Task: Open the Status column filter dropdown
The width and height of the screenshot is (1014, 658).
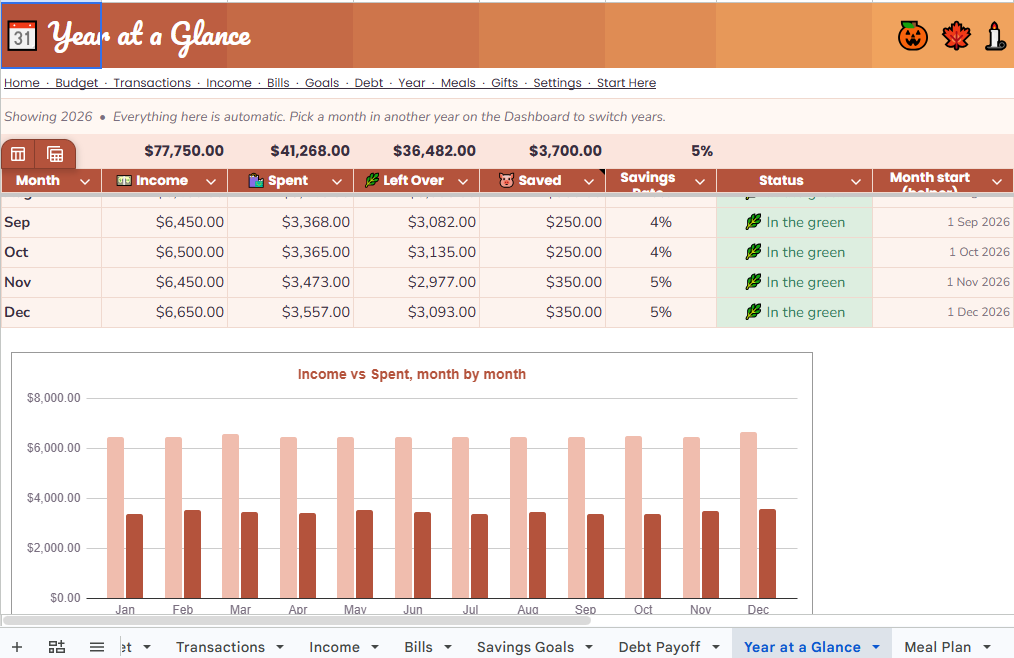Action: 856,182
